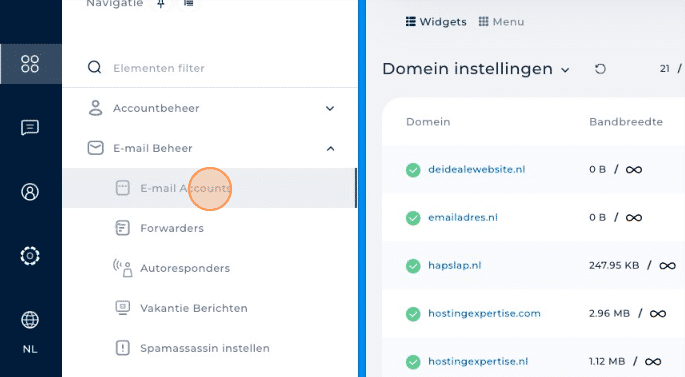Click the green check for emailadres.nl
Screen dimensions: 685x377
pyautogui.click(x=413, y=218)
